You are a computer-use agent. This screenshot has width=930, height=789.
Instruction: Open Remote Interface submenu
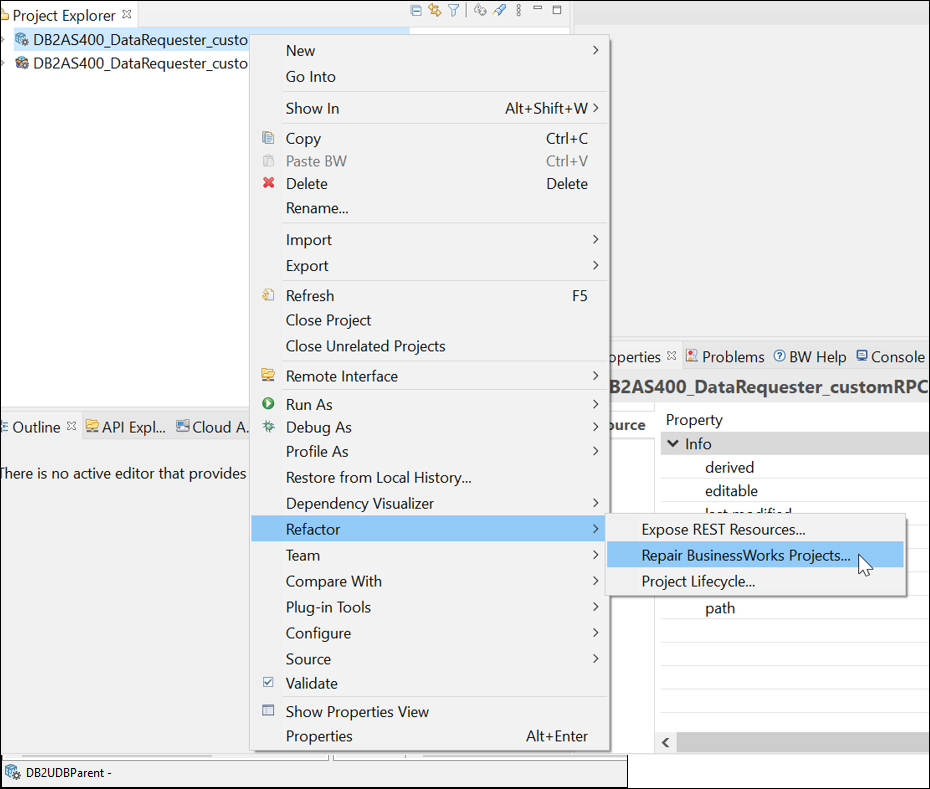(x=430, y=376)
